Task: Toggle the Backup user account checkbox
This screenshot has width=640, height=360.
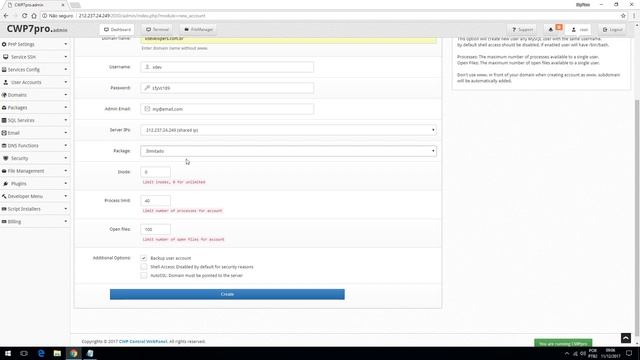Action: pos(144,258)
